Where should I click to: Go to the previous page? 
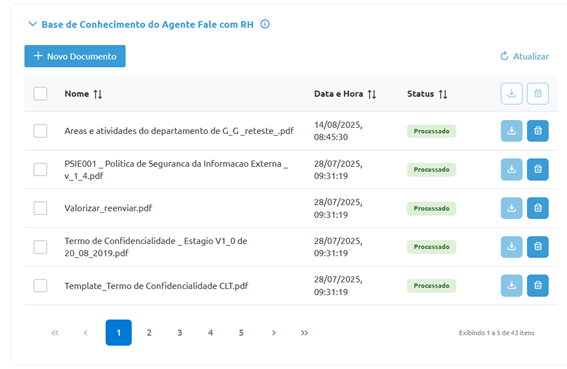(86, 332)
